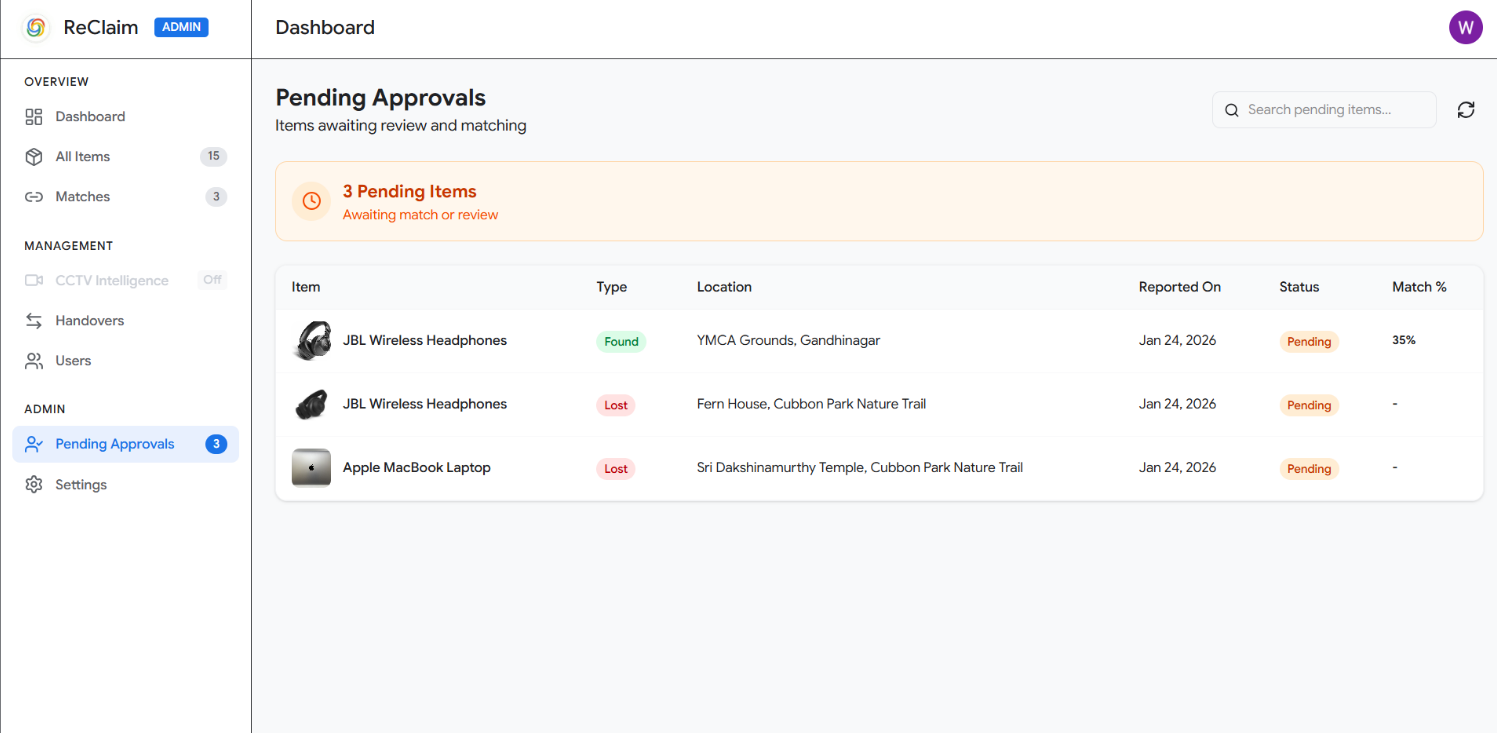Click the All Items count badge 15
The image size is (1497, 733).
coord(214,157)
